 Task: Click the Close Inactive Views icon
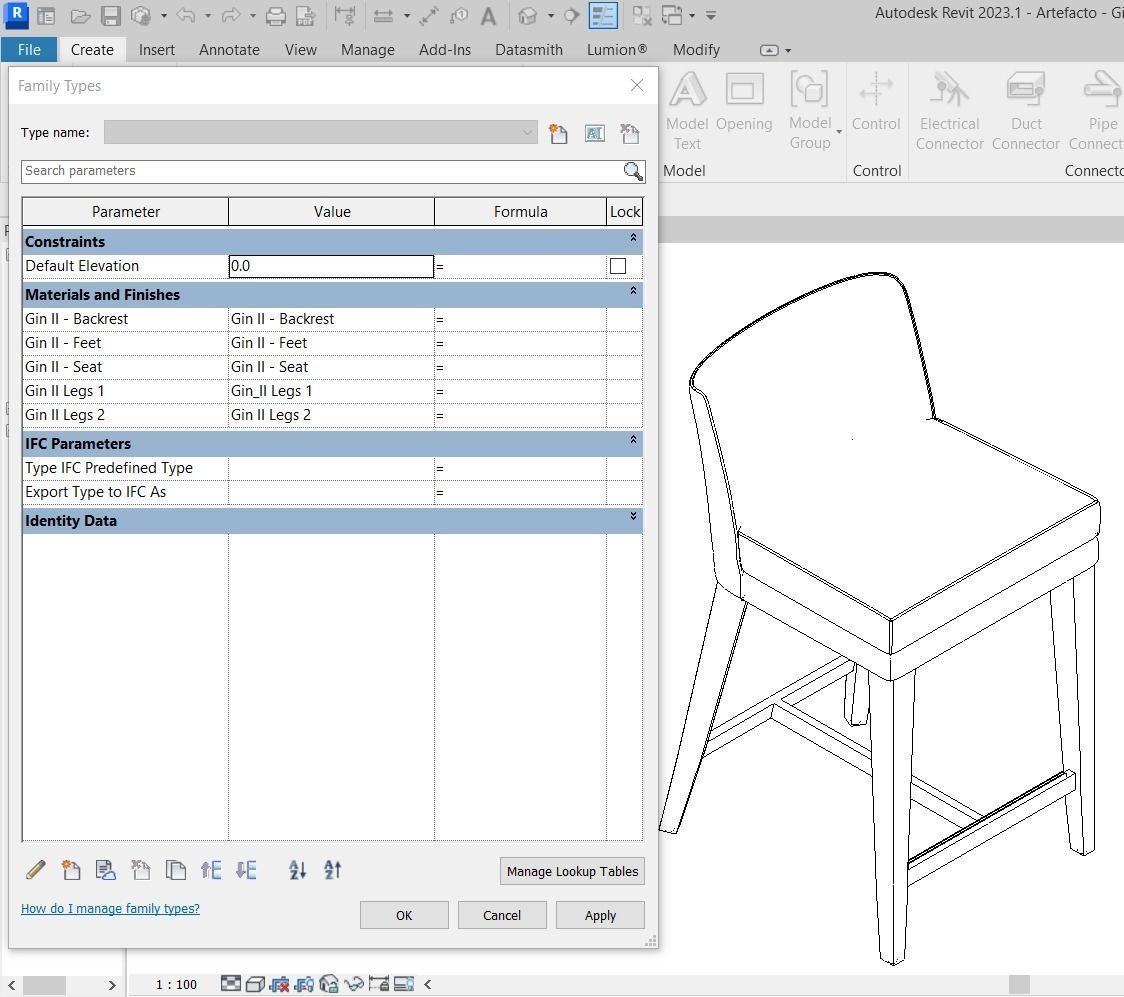coord(642,16)
